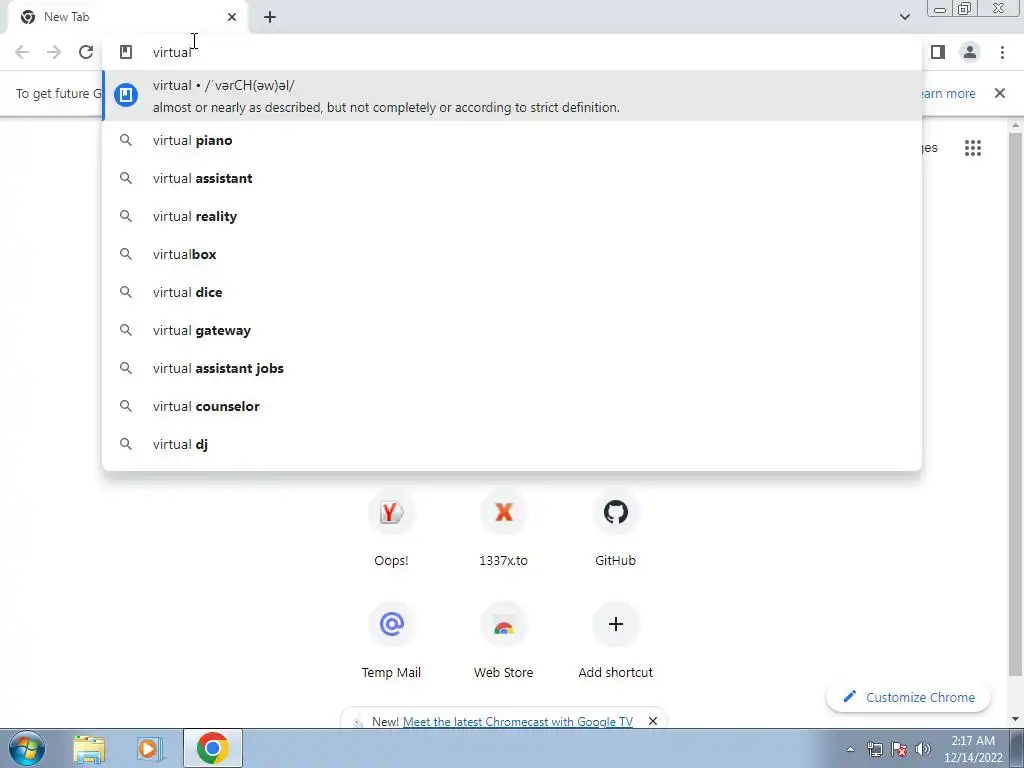Screen dimensions: 1024x768
Task: Choose 'virtual piano' suggestion
Action: [x=512, y=140]
